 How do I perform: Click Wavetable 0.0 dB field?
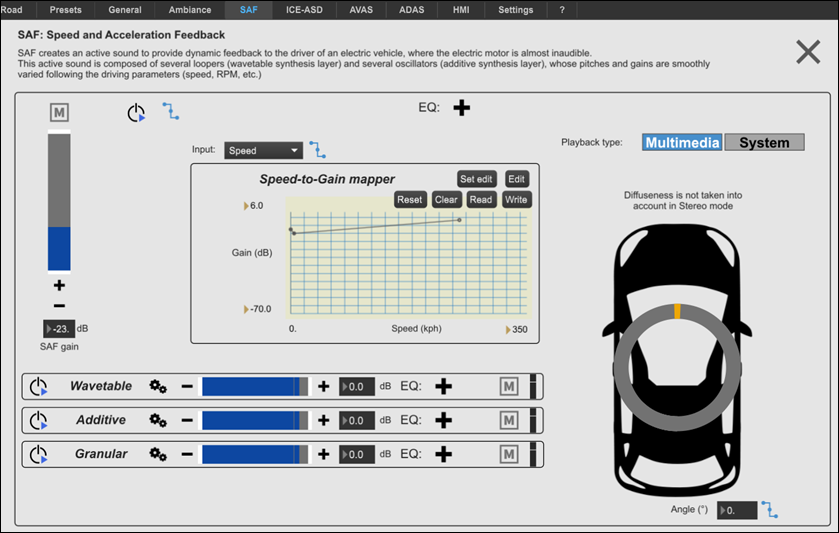pos(357,386)
